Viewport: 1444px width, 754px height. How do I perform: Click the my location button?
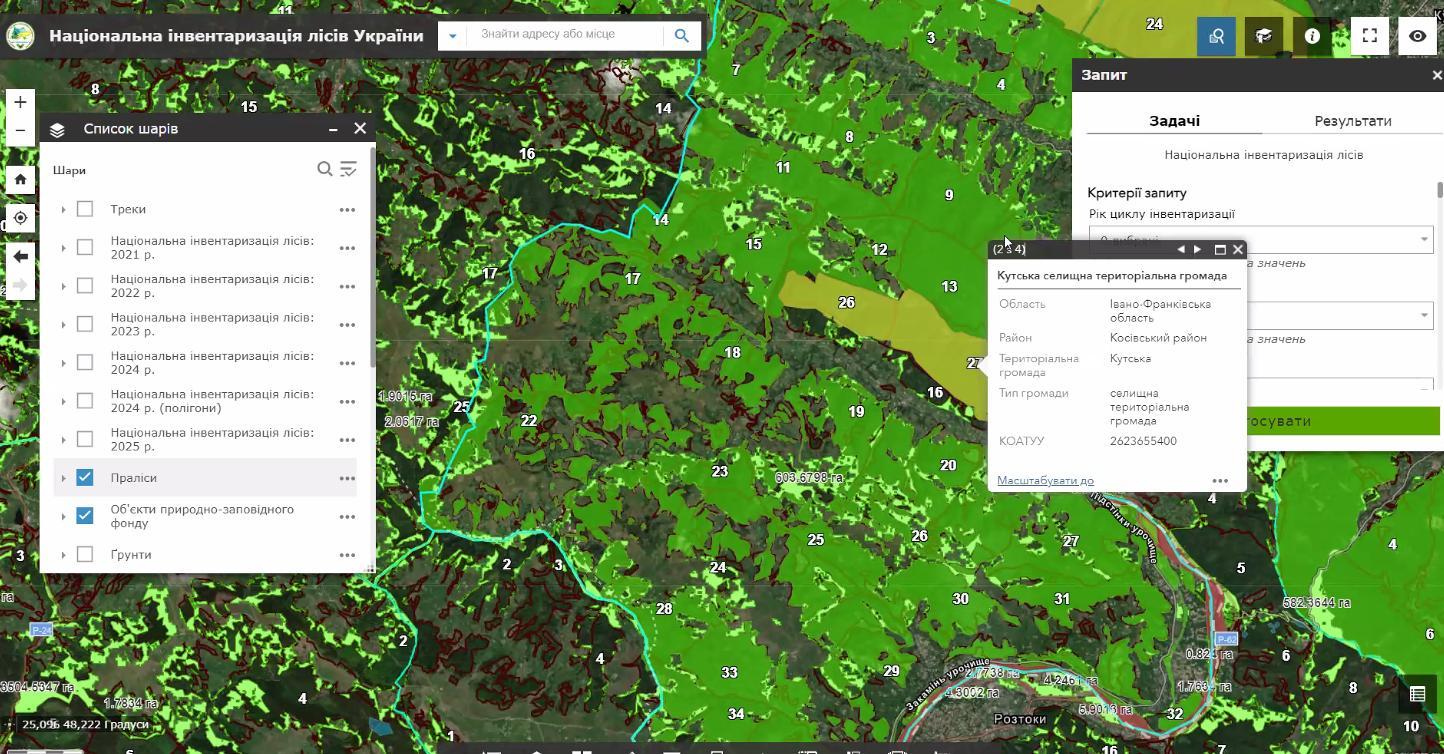click(20, 218)
